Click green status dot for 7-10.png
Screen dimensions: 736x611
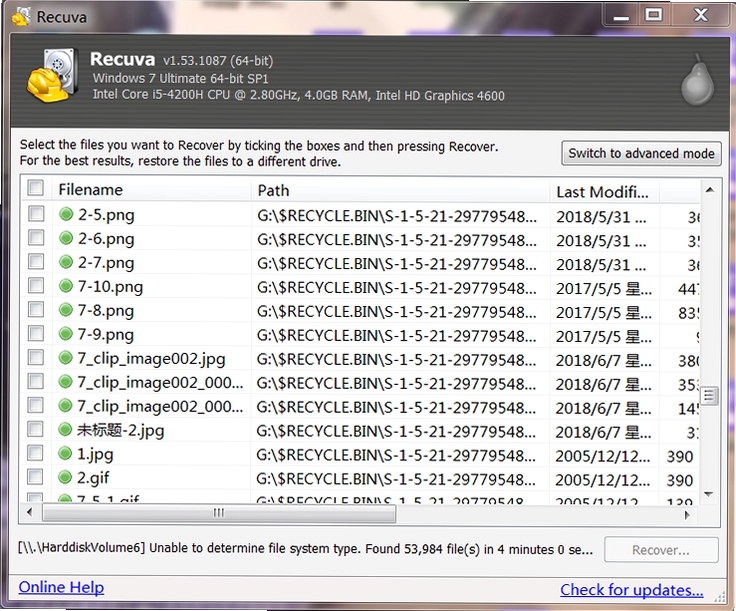coord(66,286)
